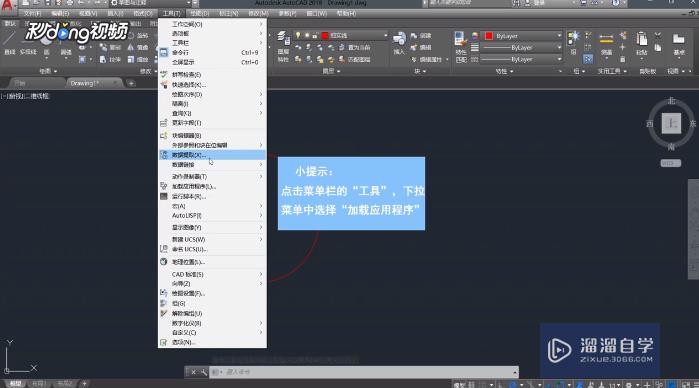The width and height of the screenshot is (699, 388).
Task: Expand the Properties (特性) panel title
Action: pos(504,71)
